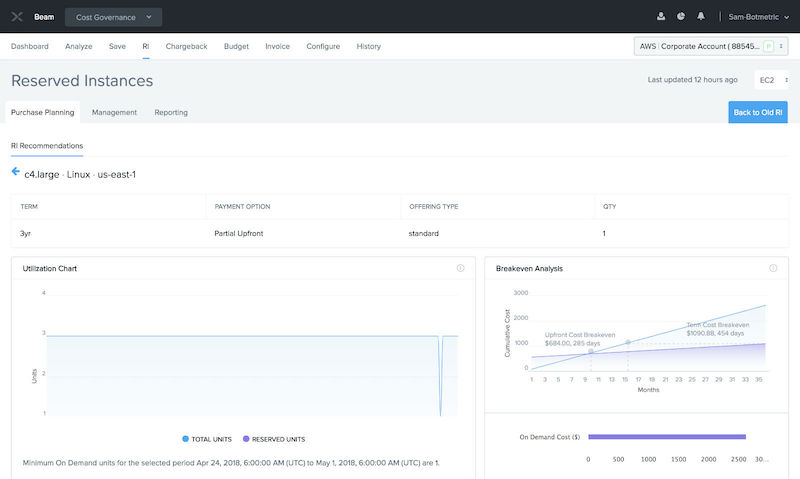Open the EC2 service dropdown
The image size is (800, 479).
pyautogui.click(x=772, y=80)
